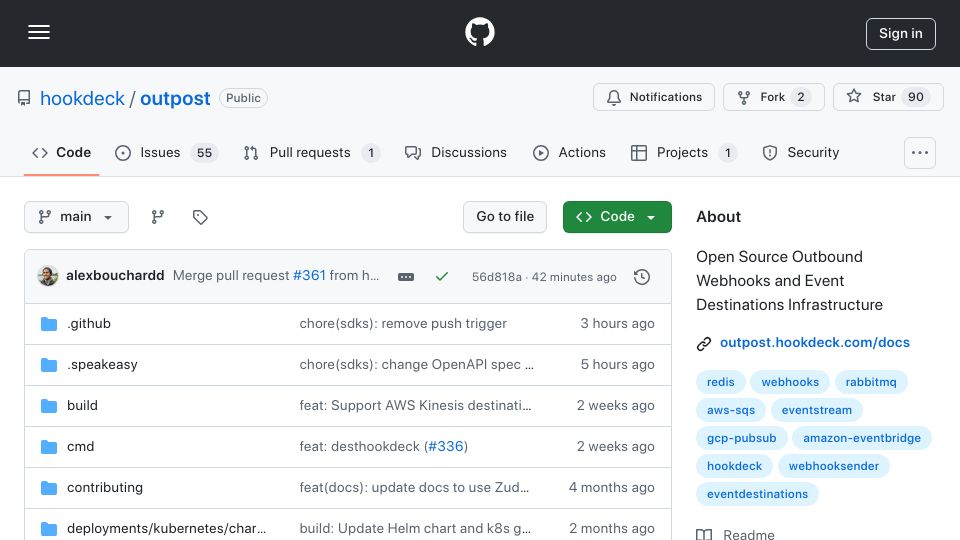960x540 pixels.
Task: Select the eventstream topic tag
Action: (x=817, y=410)
